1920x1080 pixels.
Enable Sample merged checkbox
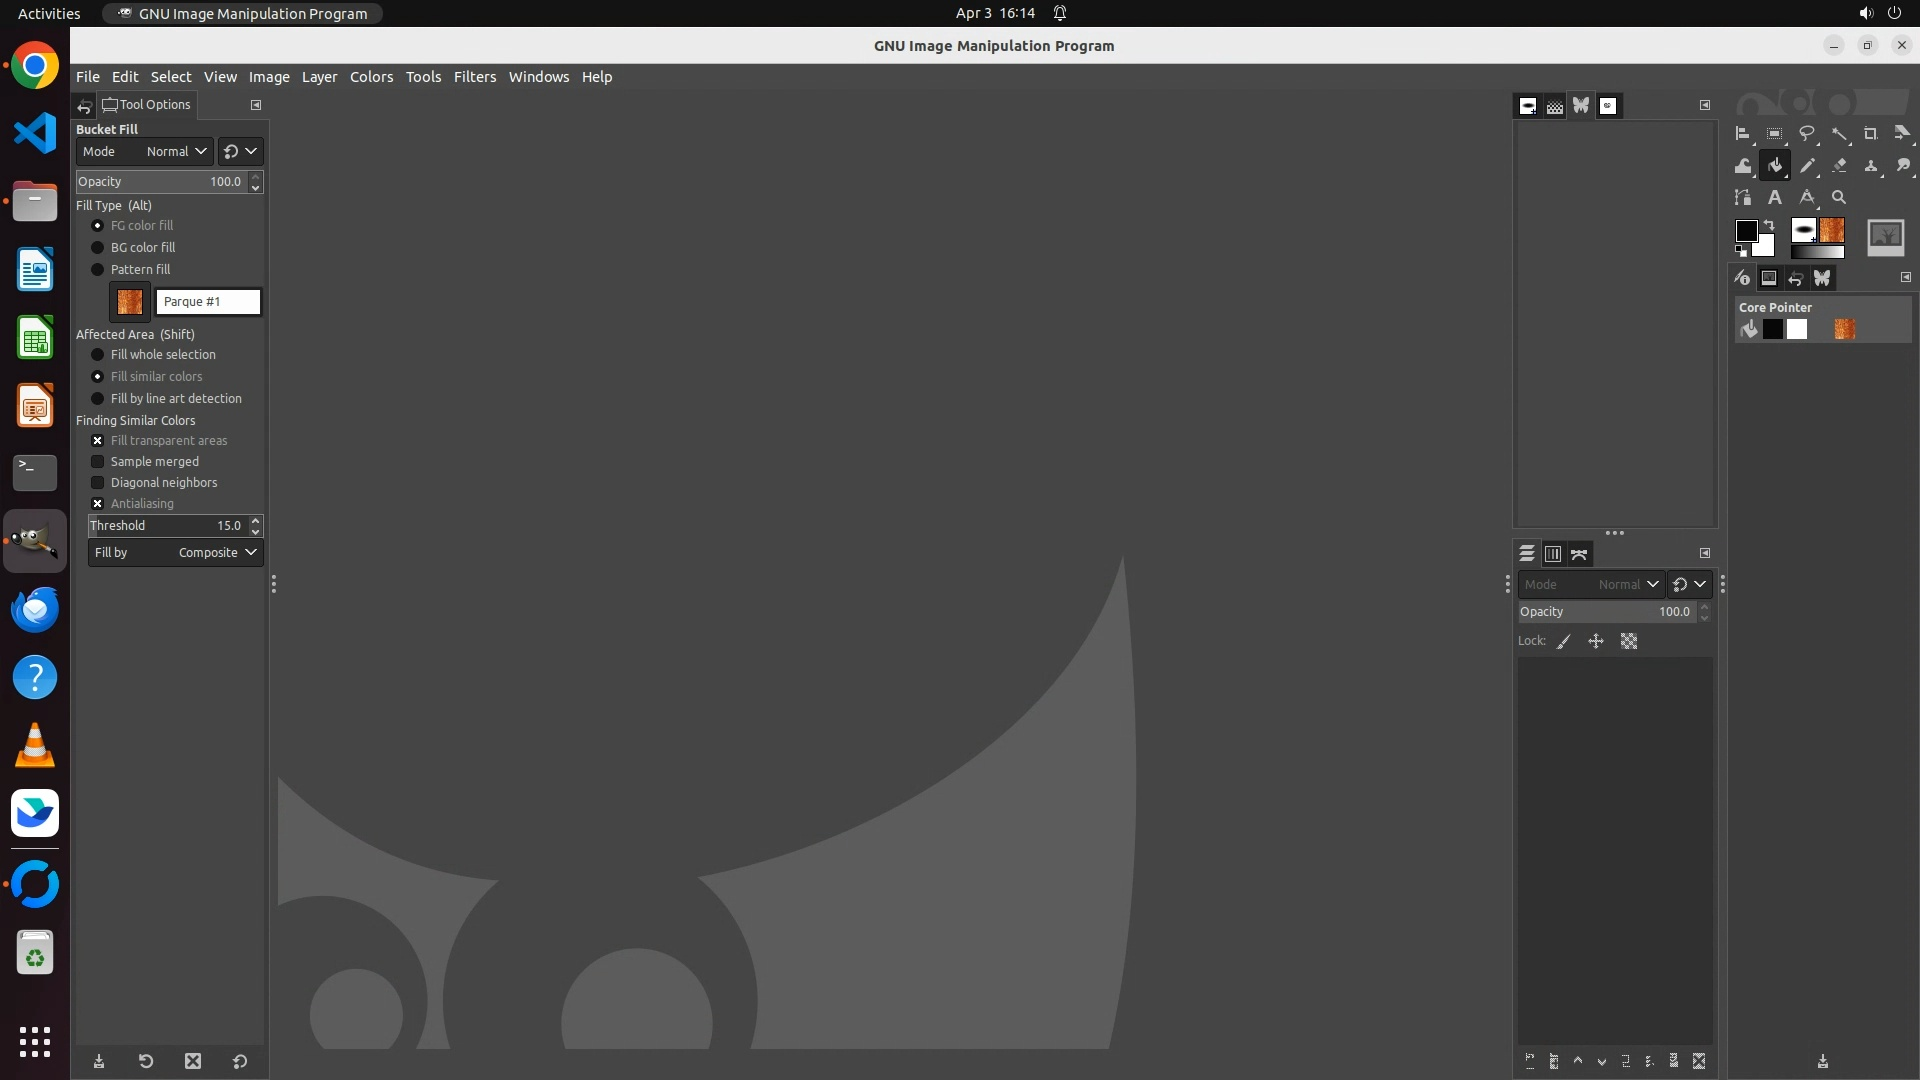98,462
